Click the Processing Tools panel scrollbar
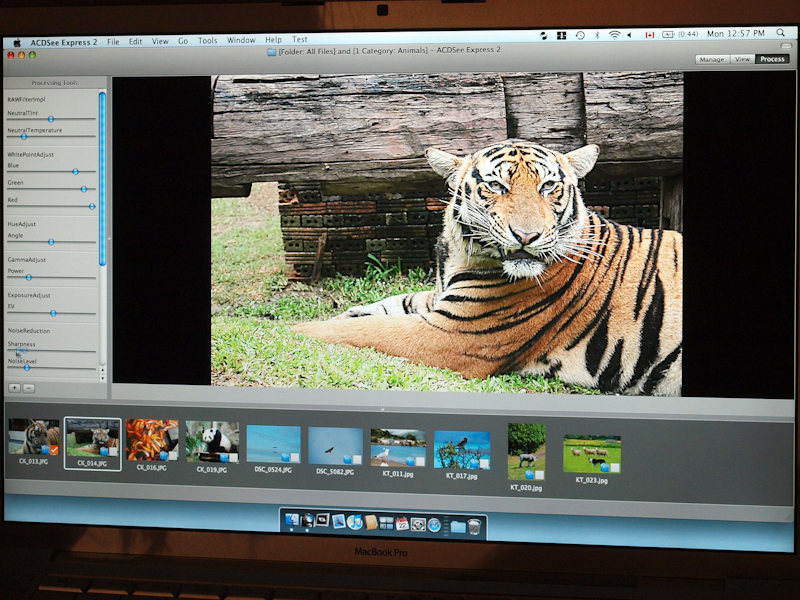 tap(103, 179)
